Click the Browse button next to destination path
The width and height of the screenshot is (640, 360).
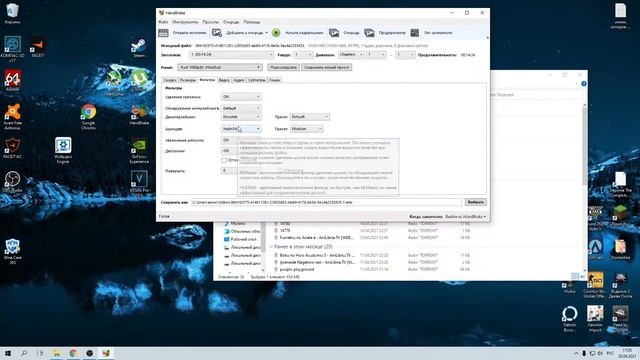pyautogui.click(x=476, y=202)
